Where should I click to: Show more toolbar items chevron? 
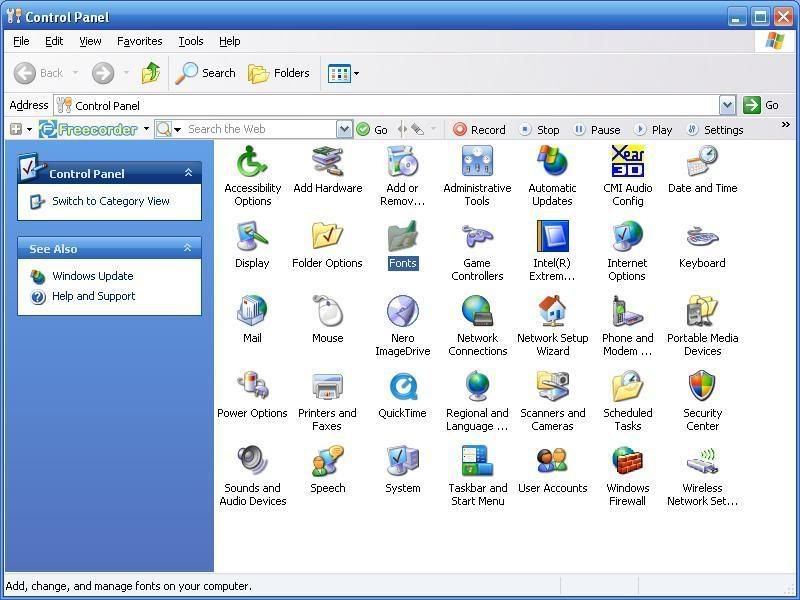pyautogui.click(x=785, y=124)
